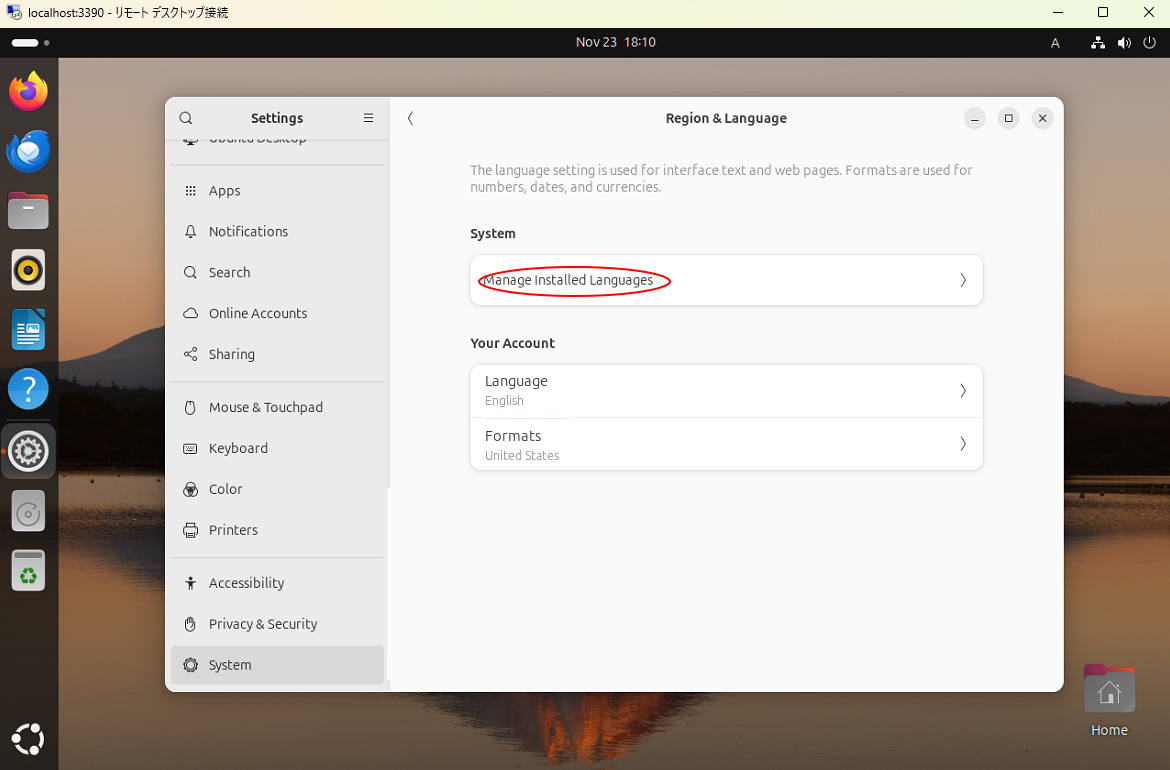
Task: Click the Keyboard icon in sidebar
Action: tap(190, 448)
